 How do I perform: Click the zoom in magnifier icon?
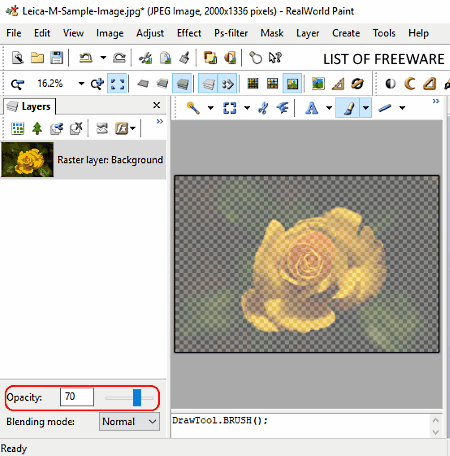[x=97, y=84]
